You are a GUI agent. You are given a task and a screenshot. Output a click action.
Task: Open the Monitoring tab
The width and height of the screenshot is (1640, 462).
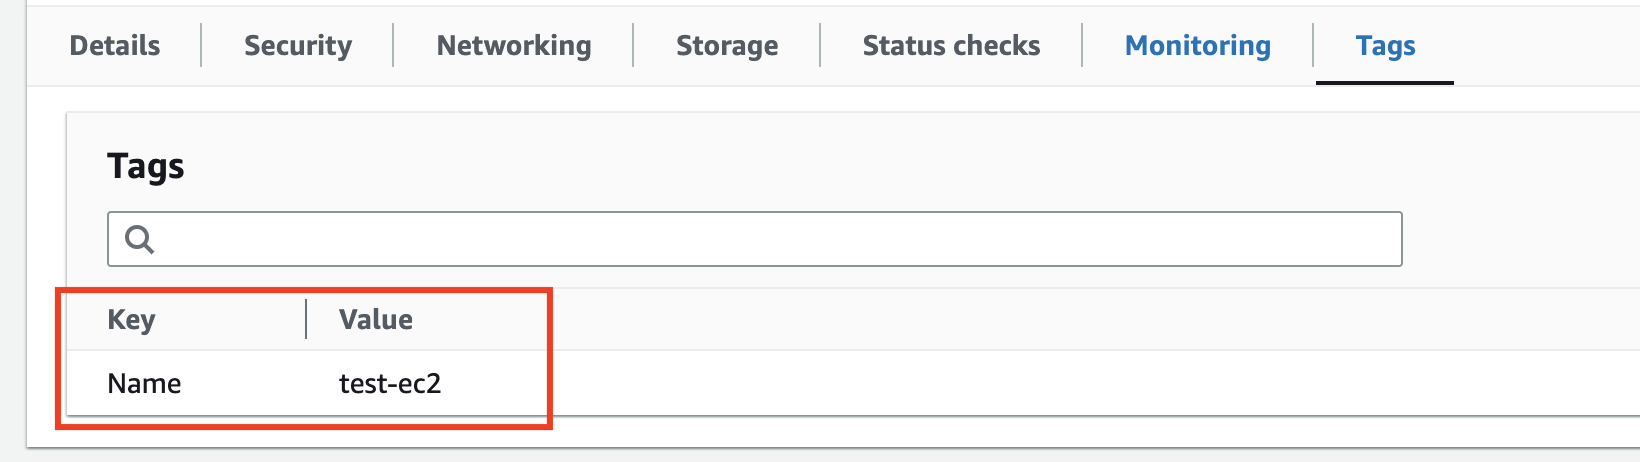tap(1198, 46)
